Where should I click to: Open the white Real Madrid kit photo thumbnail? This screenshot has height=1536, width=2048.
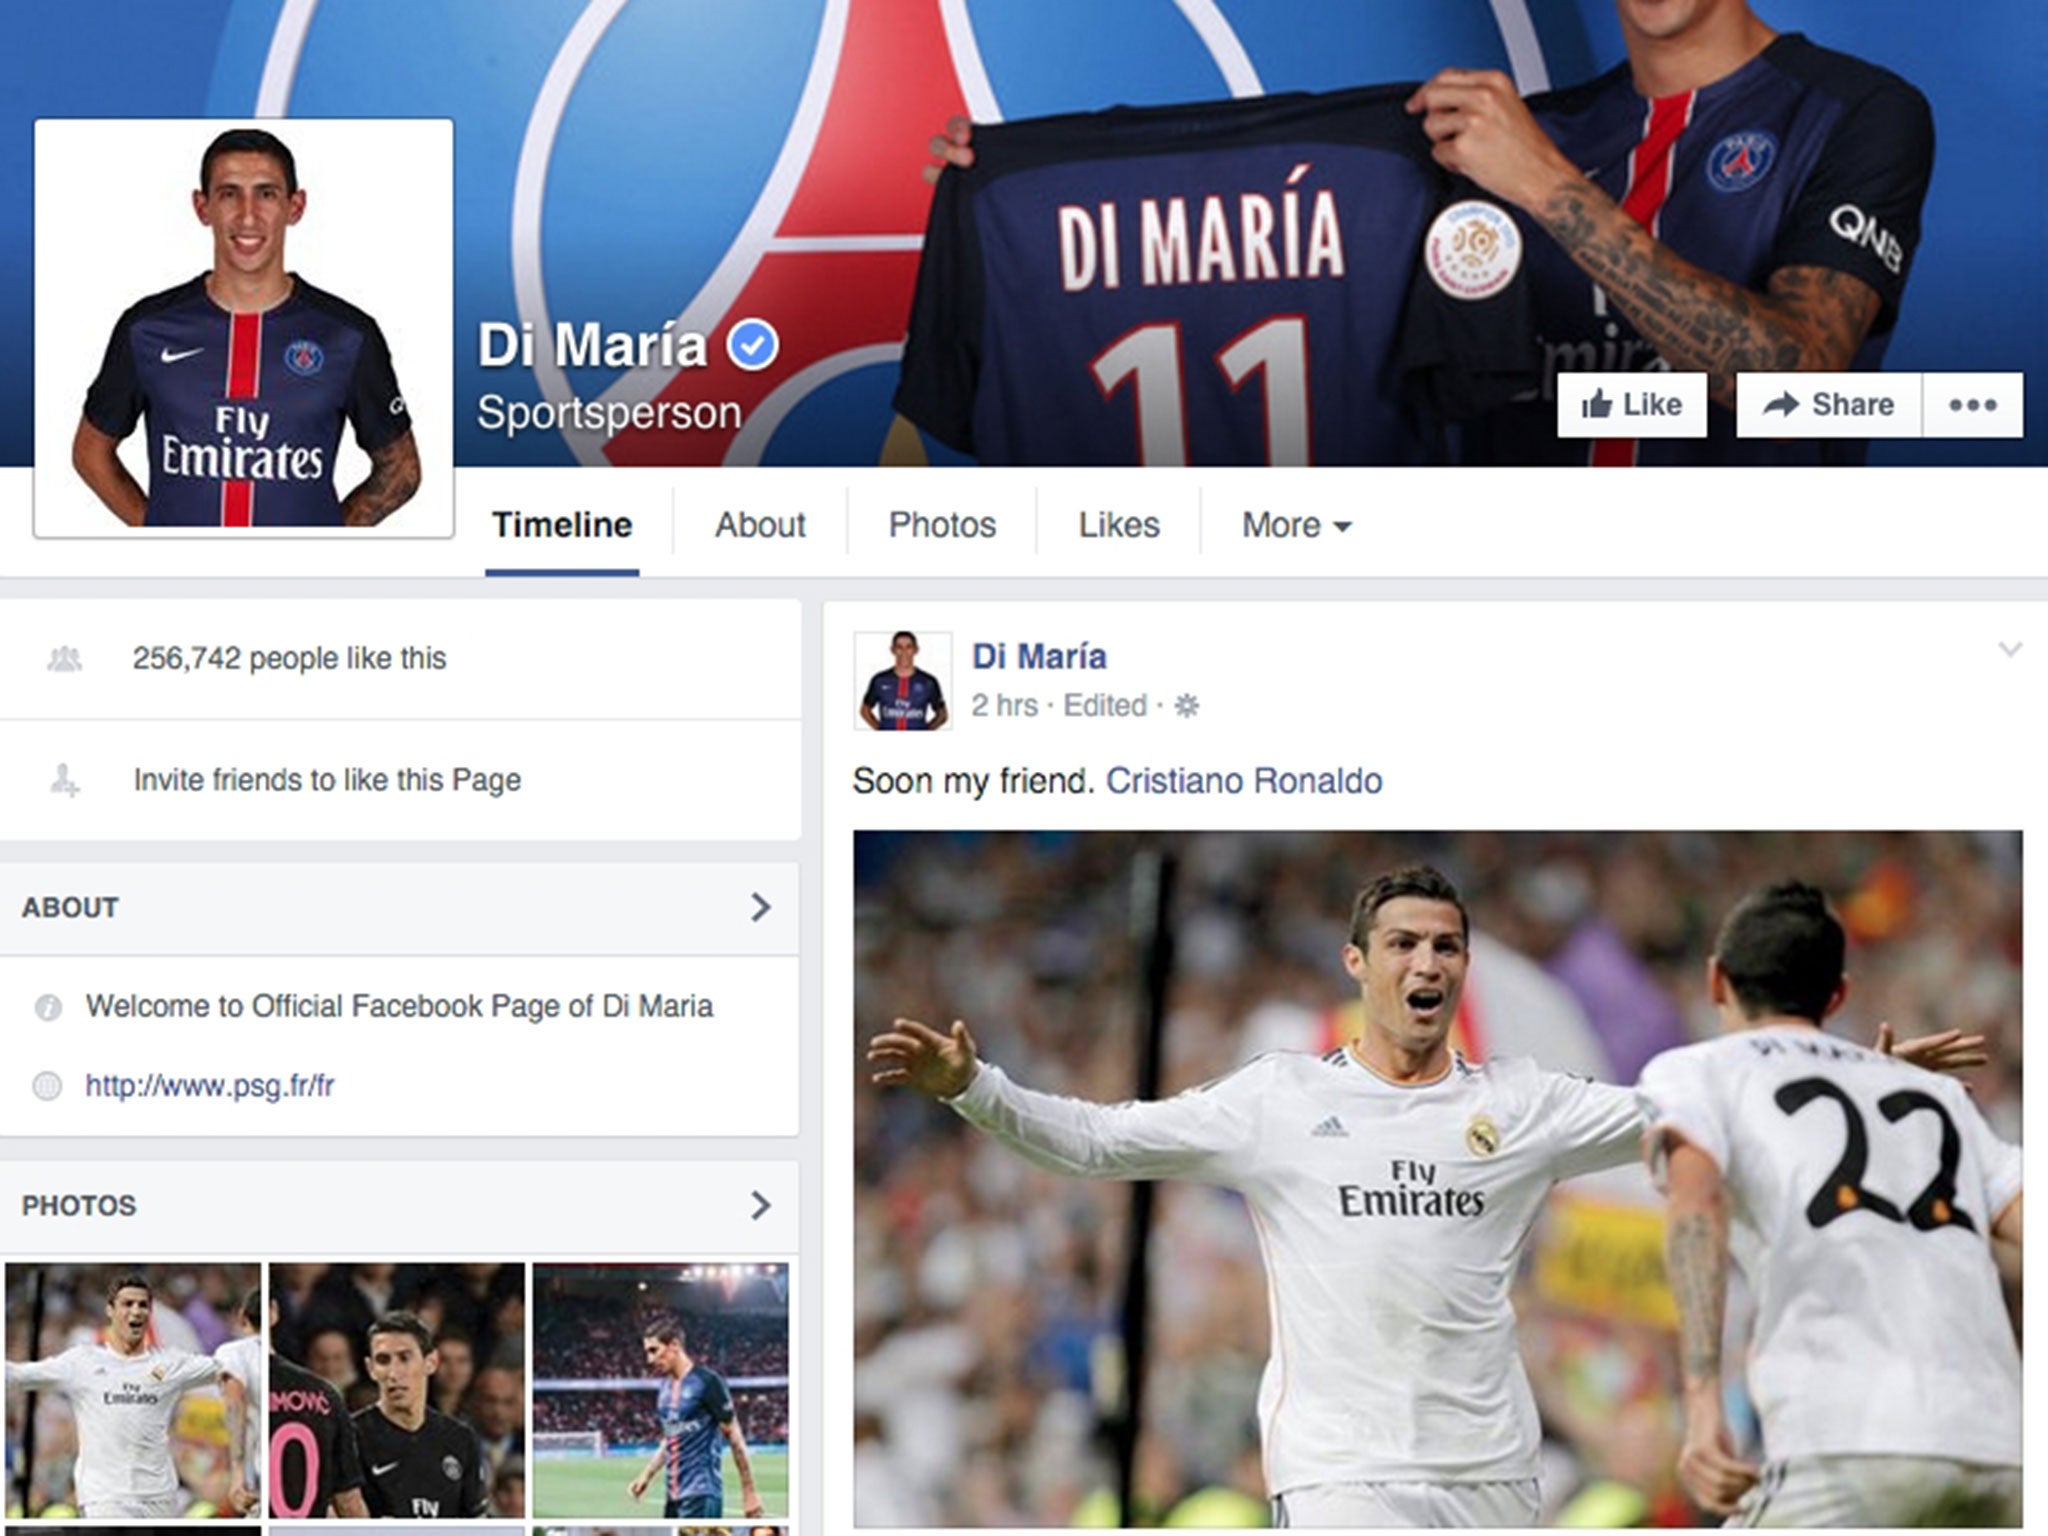tap(133, 1390)
